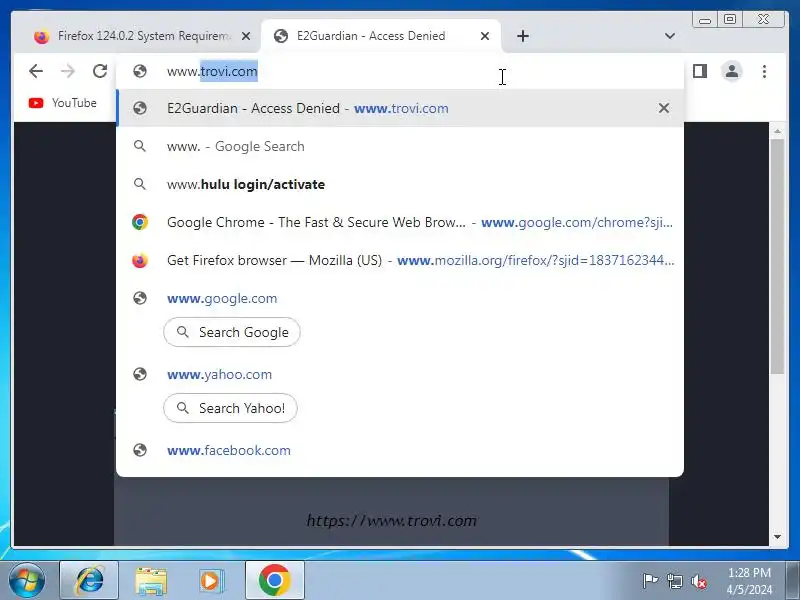Open the Chrome three-dot menu
800x600 pixels.
click(764, 71)
